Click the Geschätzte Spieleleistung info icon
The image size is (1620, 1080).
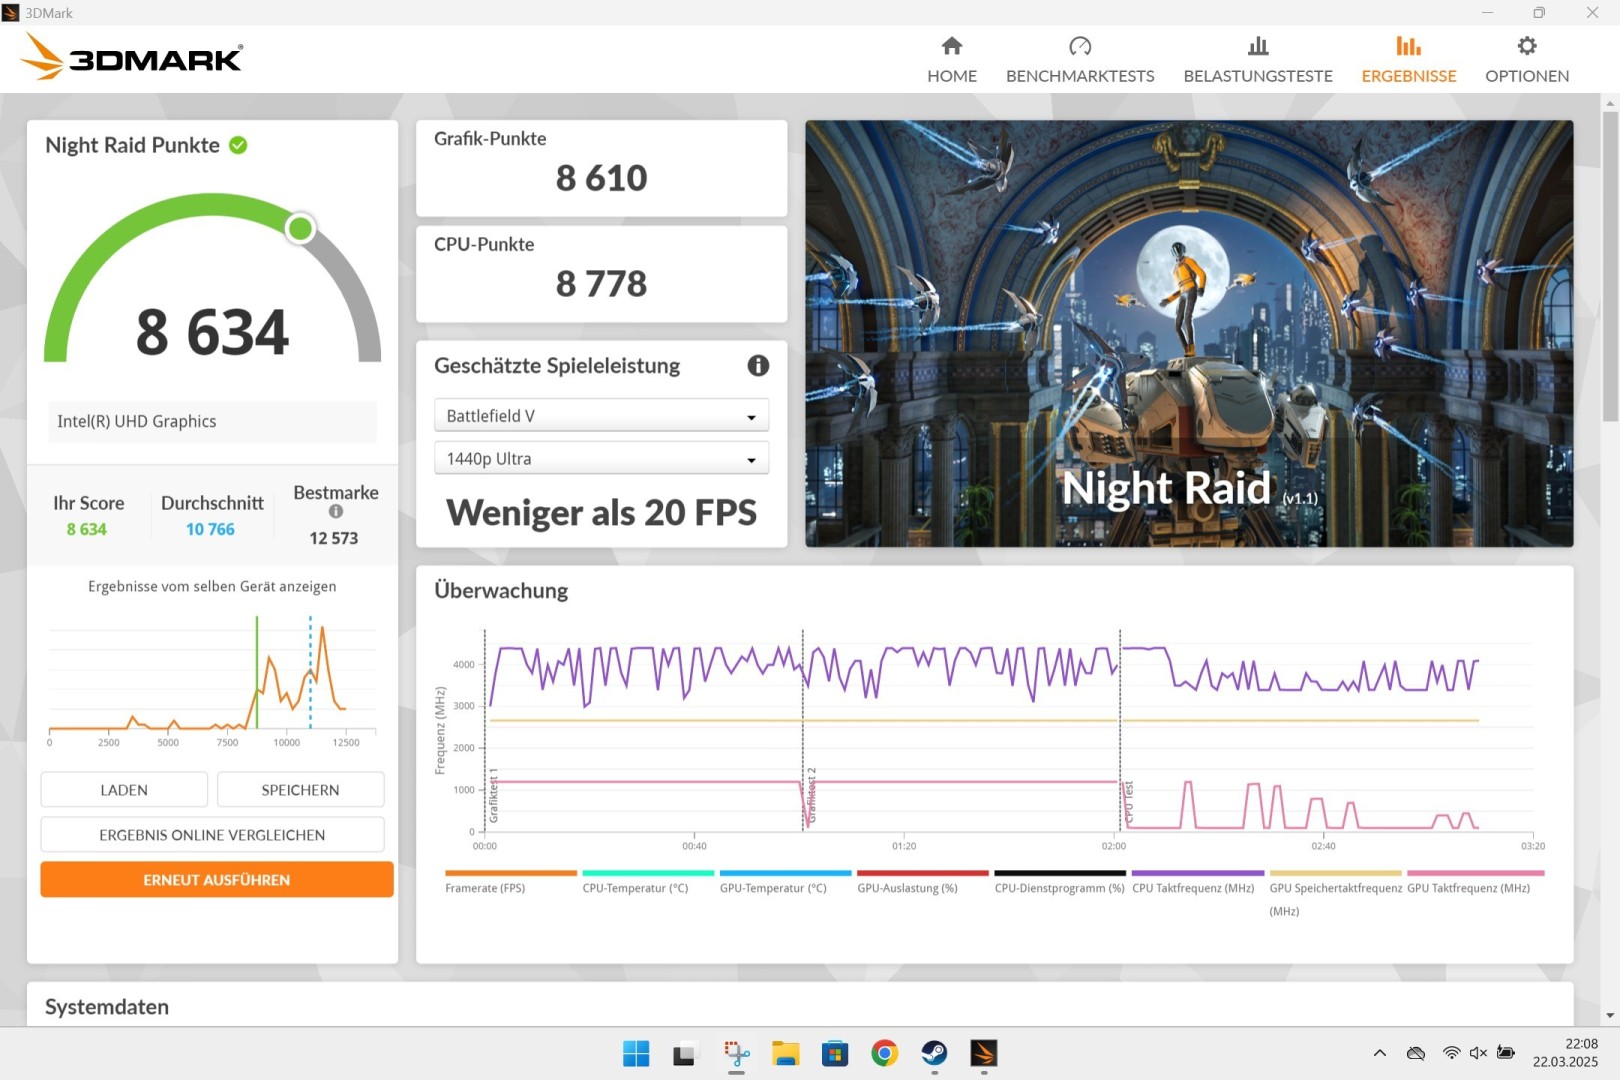(758, 366)
